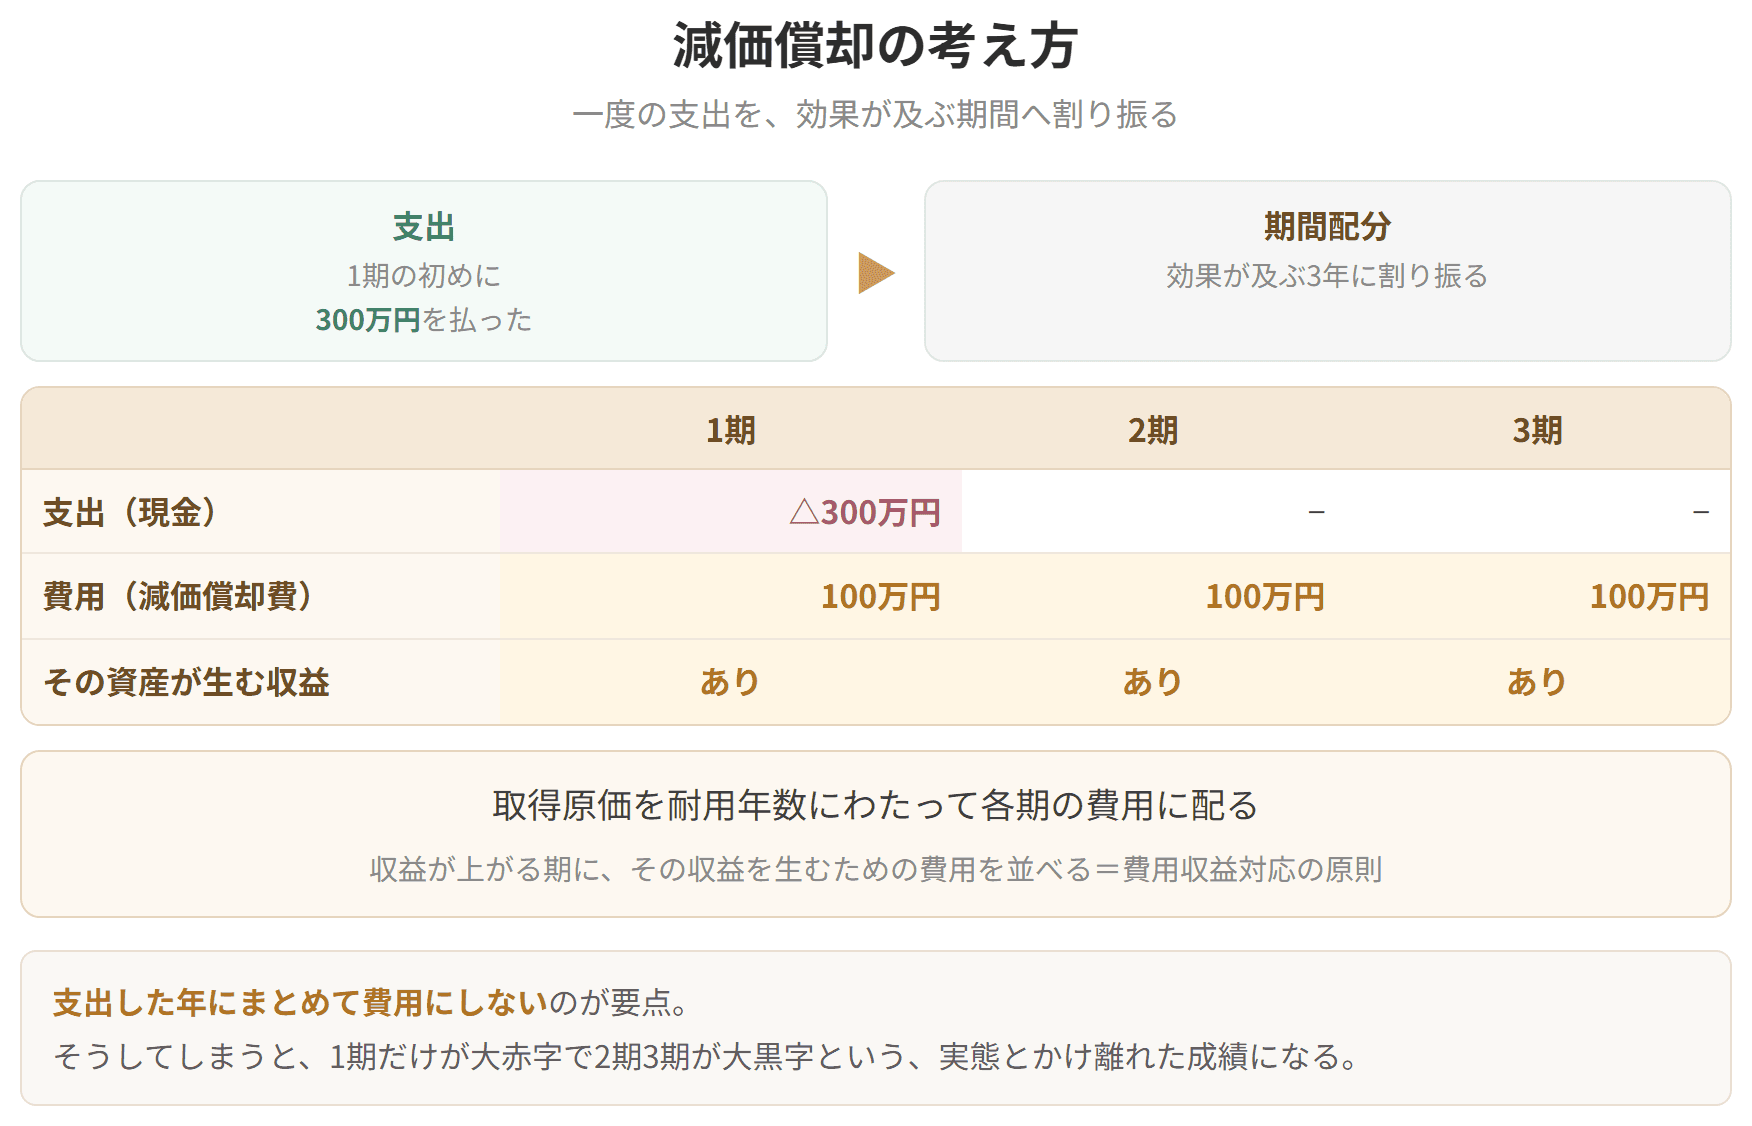Screen dimensions: 1752x1126
Task: Select the text 効果が及ぶ3年に割り振る
Action: [x=1328, y=275]
